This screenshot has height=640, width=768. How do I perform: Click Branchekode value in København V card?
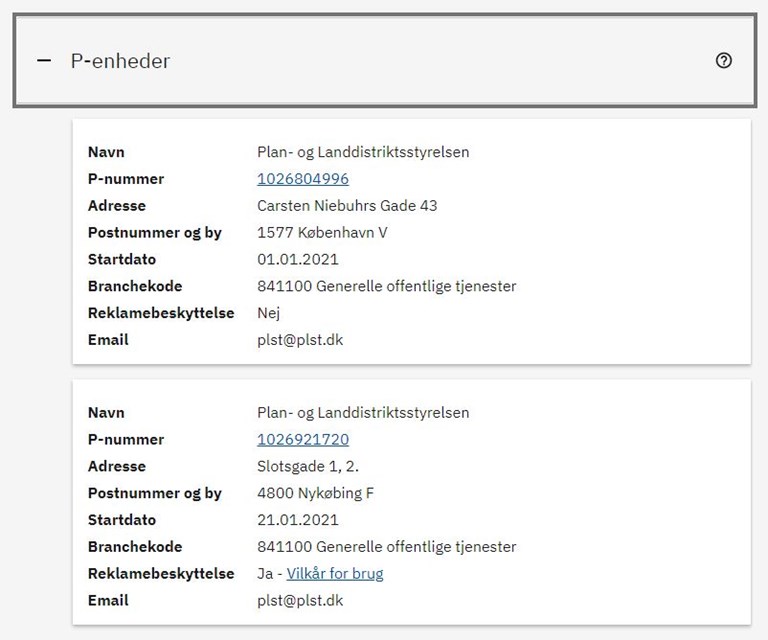tap(386, 286)
